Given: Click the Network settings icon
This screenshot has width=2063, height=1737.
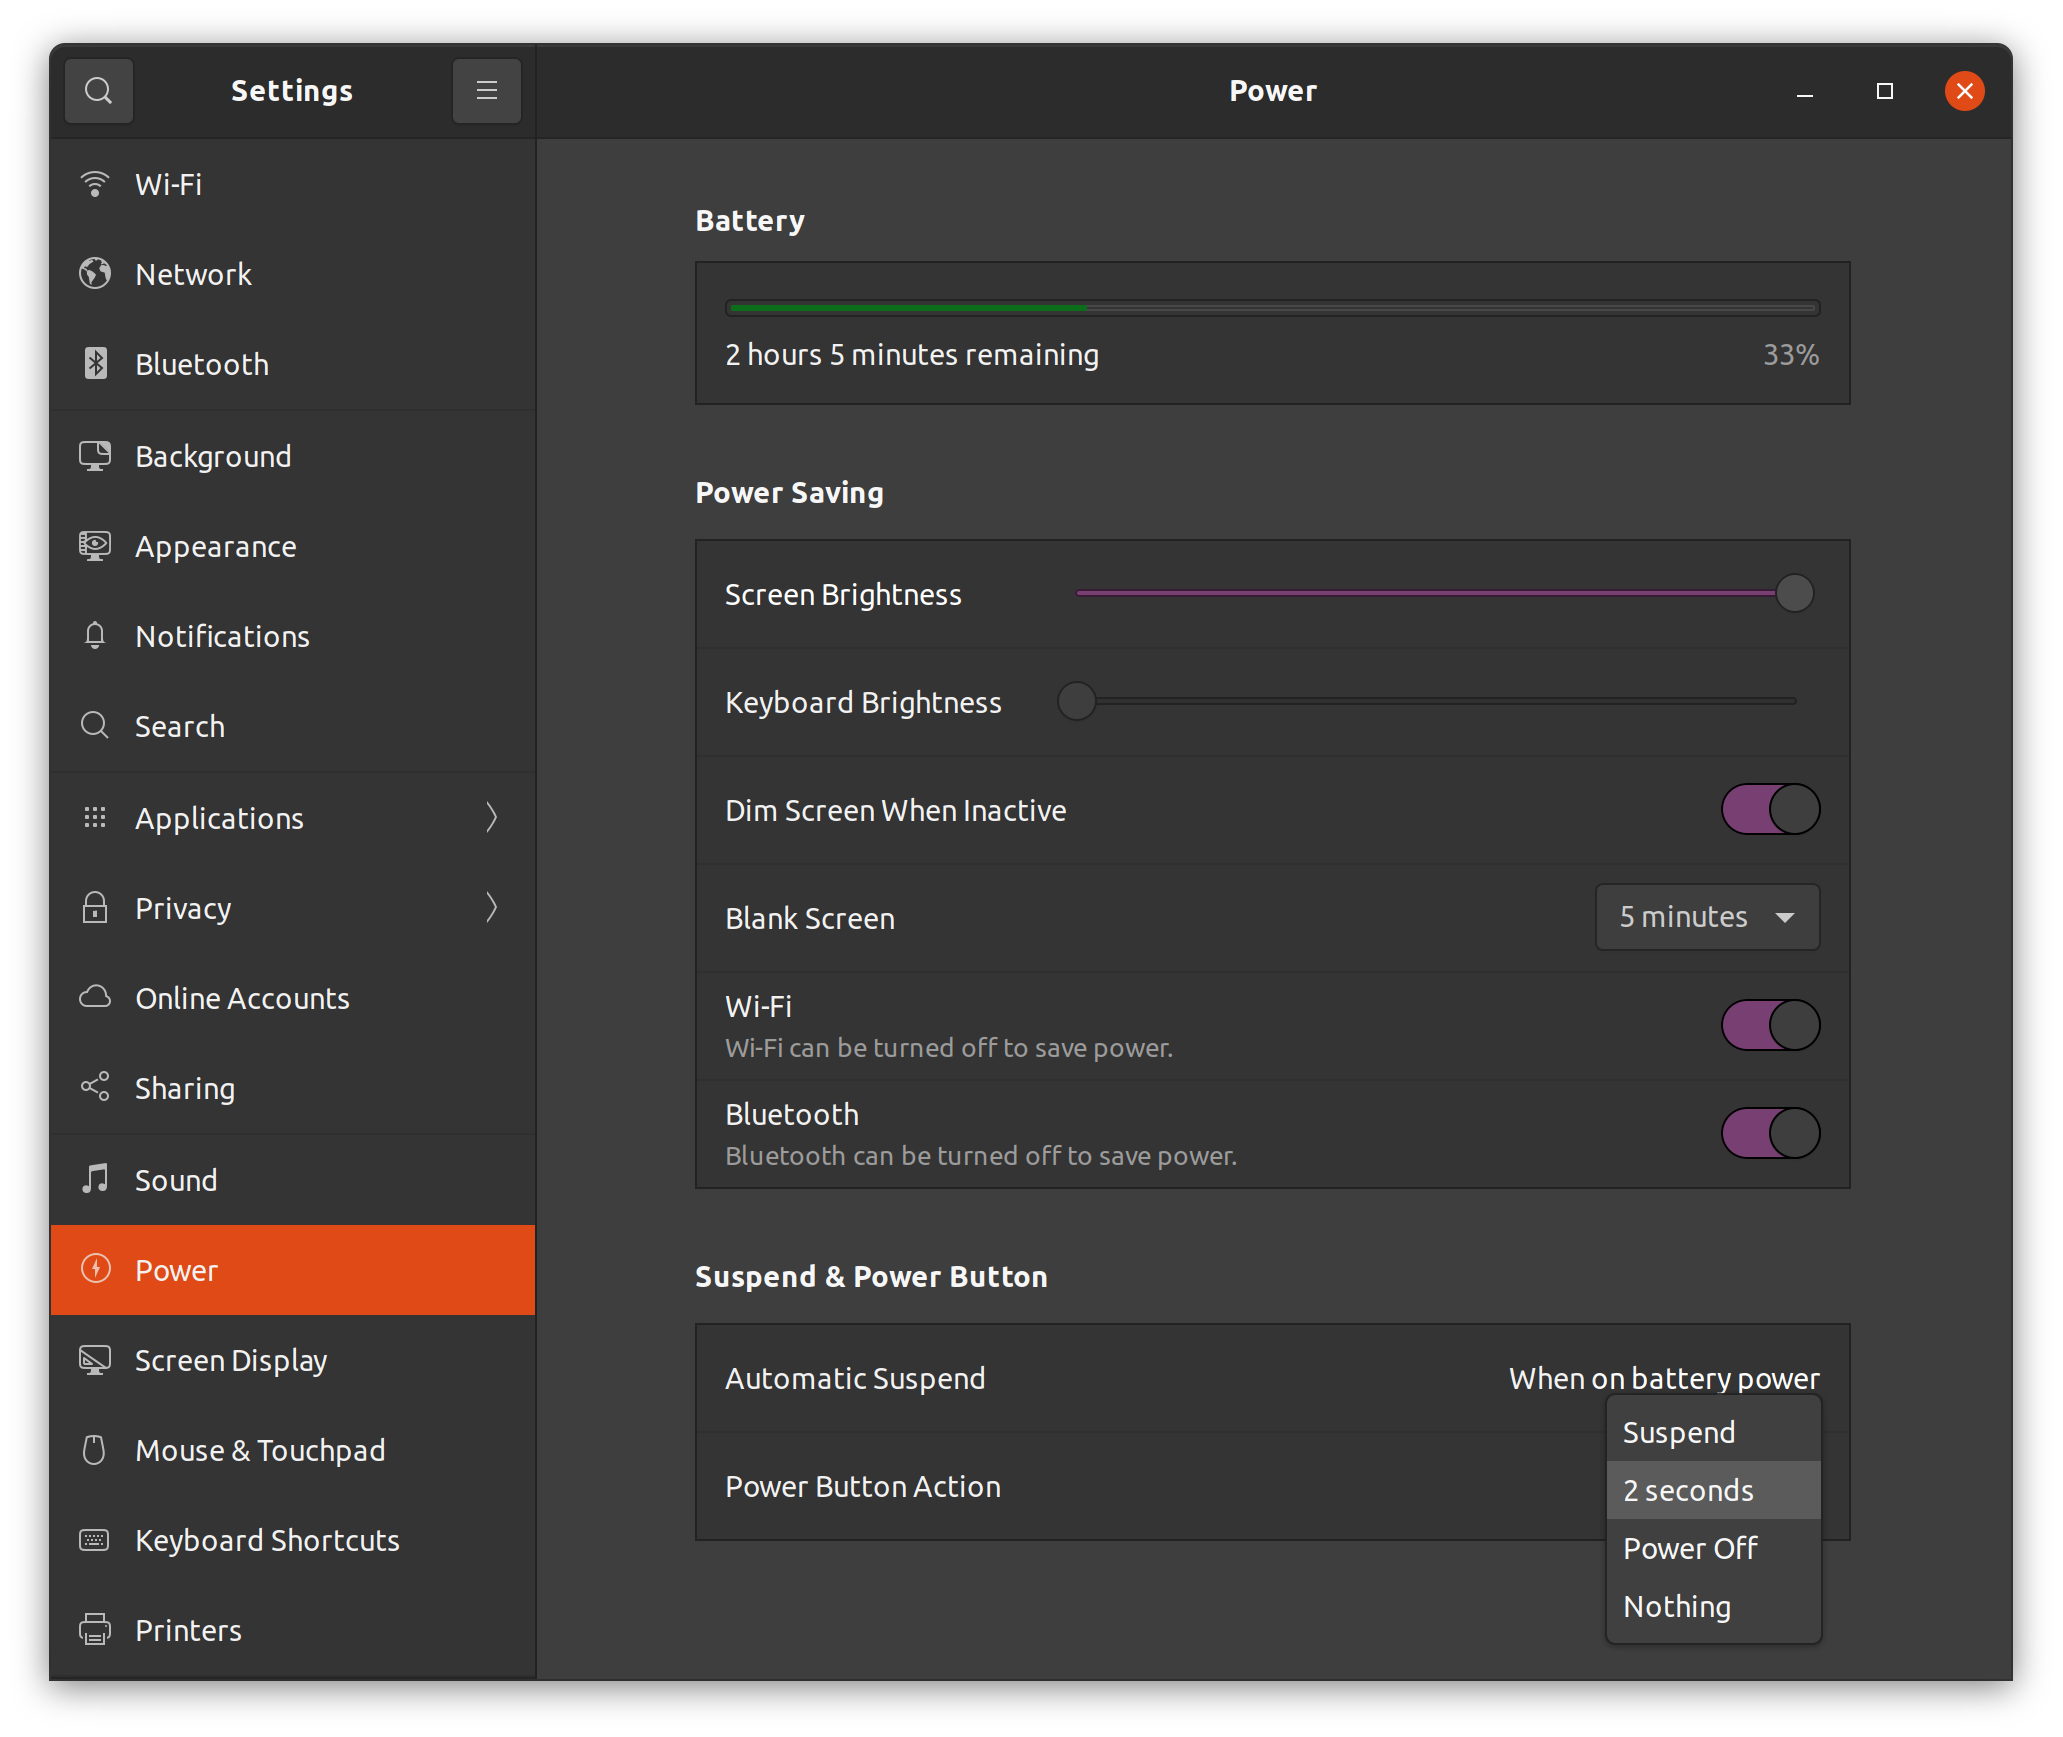Looking at the screenshot, I should point(95,272).
